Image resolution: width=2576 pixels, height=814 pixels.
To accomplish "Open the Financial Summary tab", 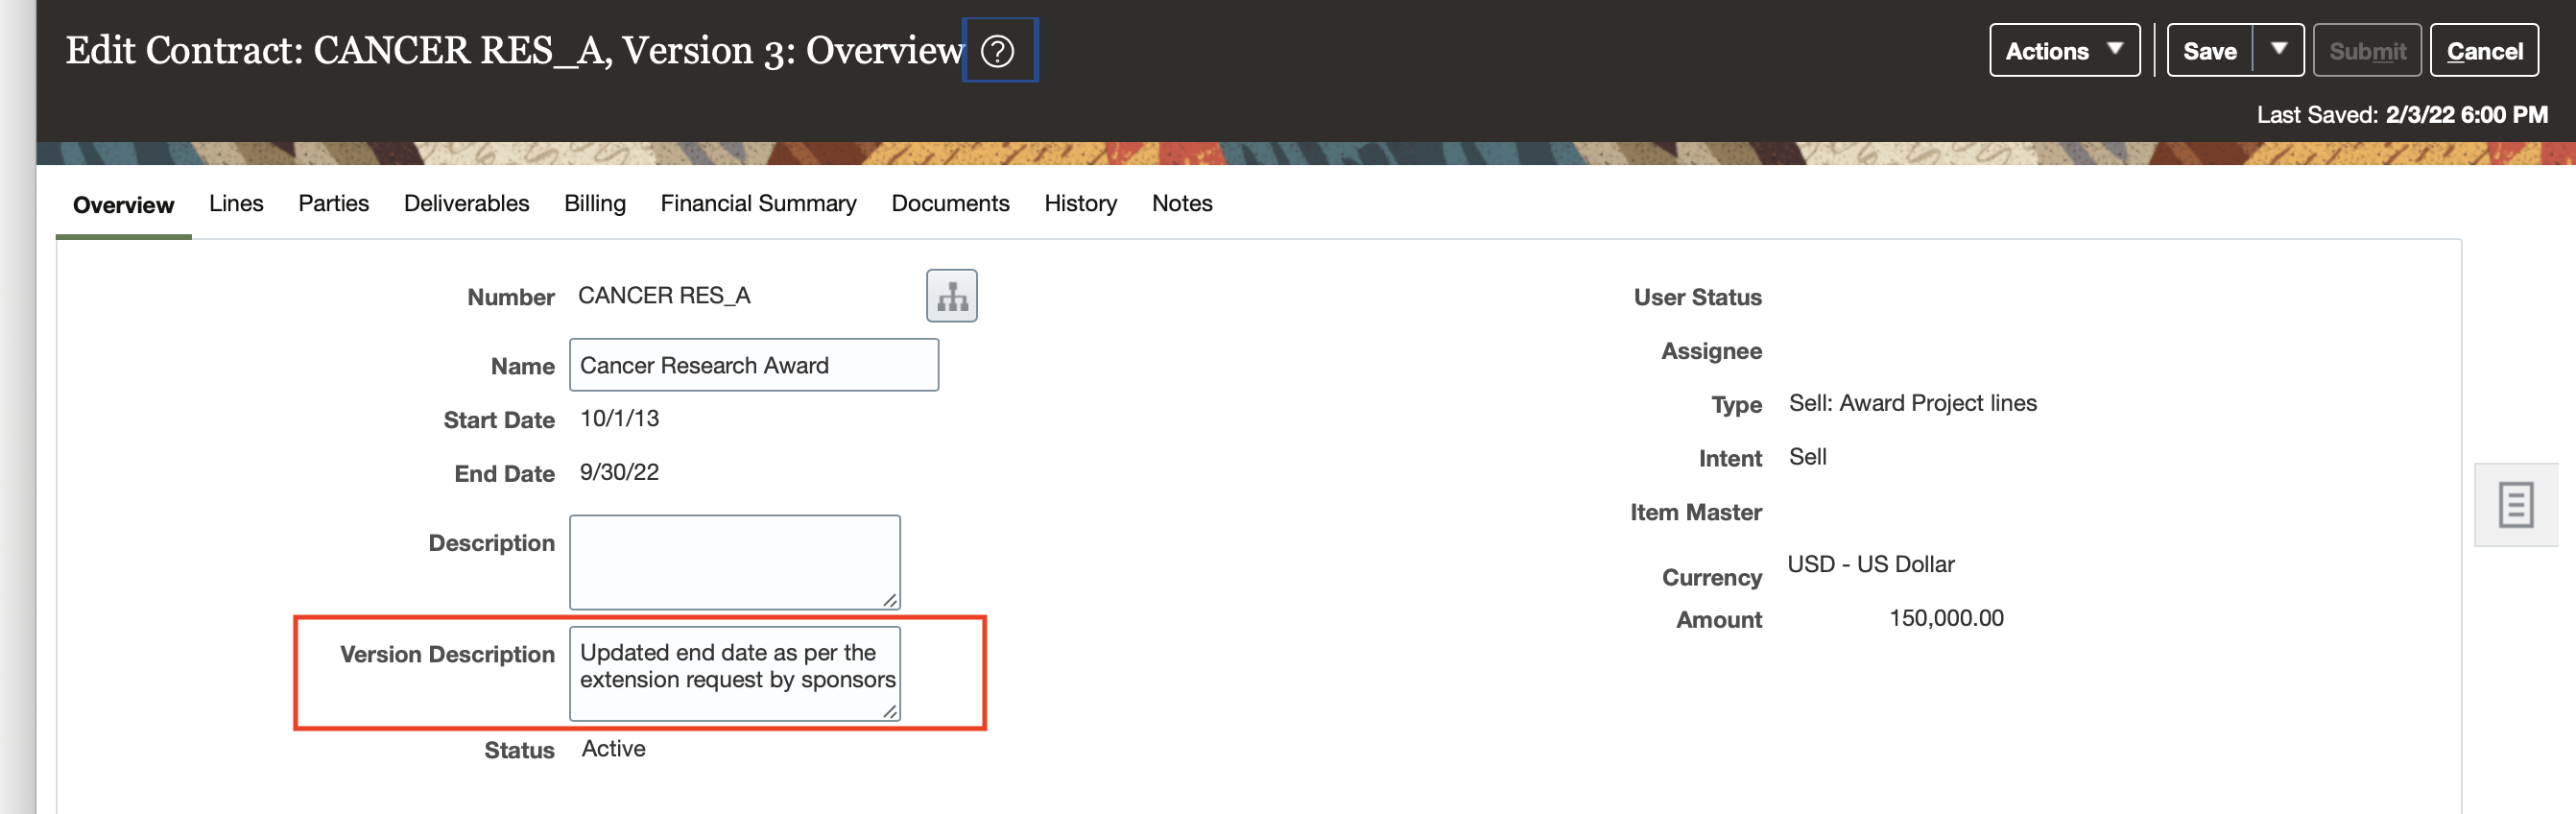I will [758, 203].
